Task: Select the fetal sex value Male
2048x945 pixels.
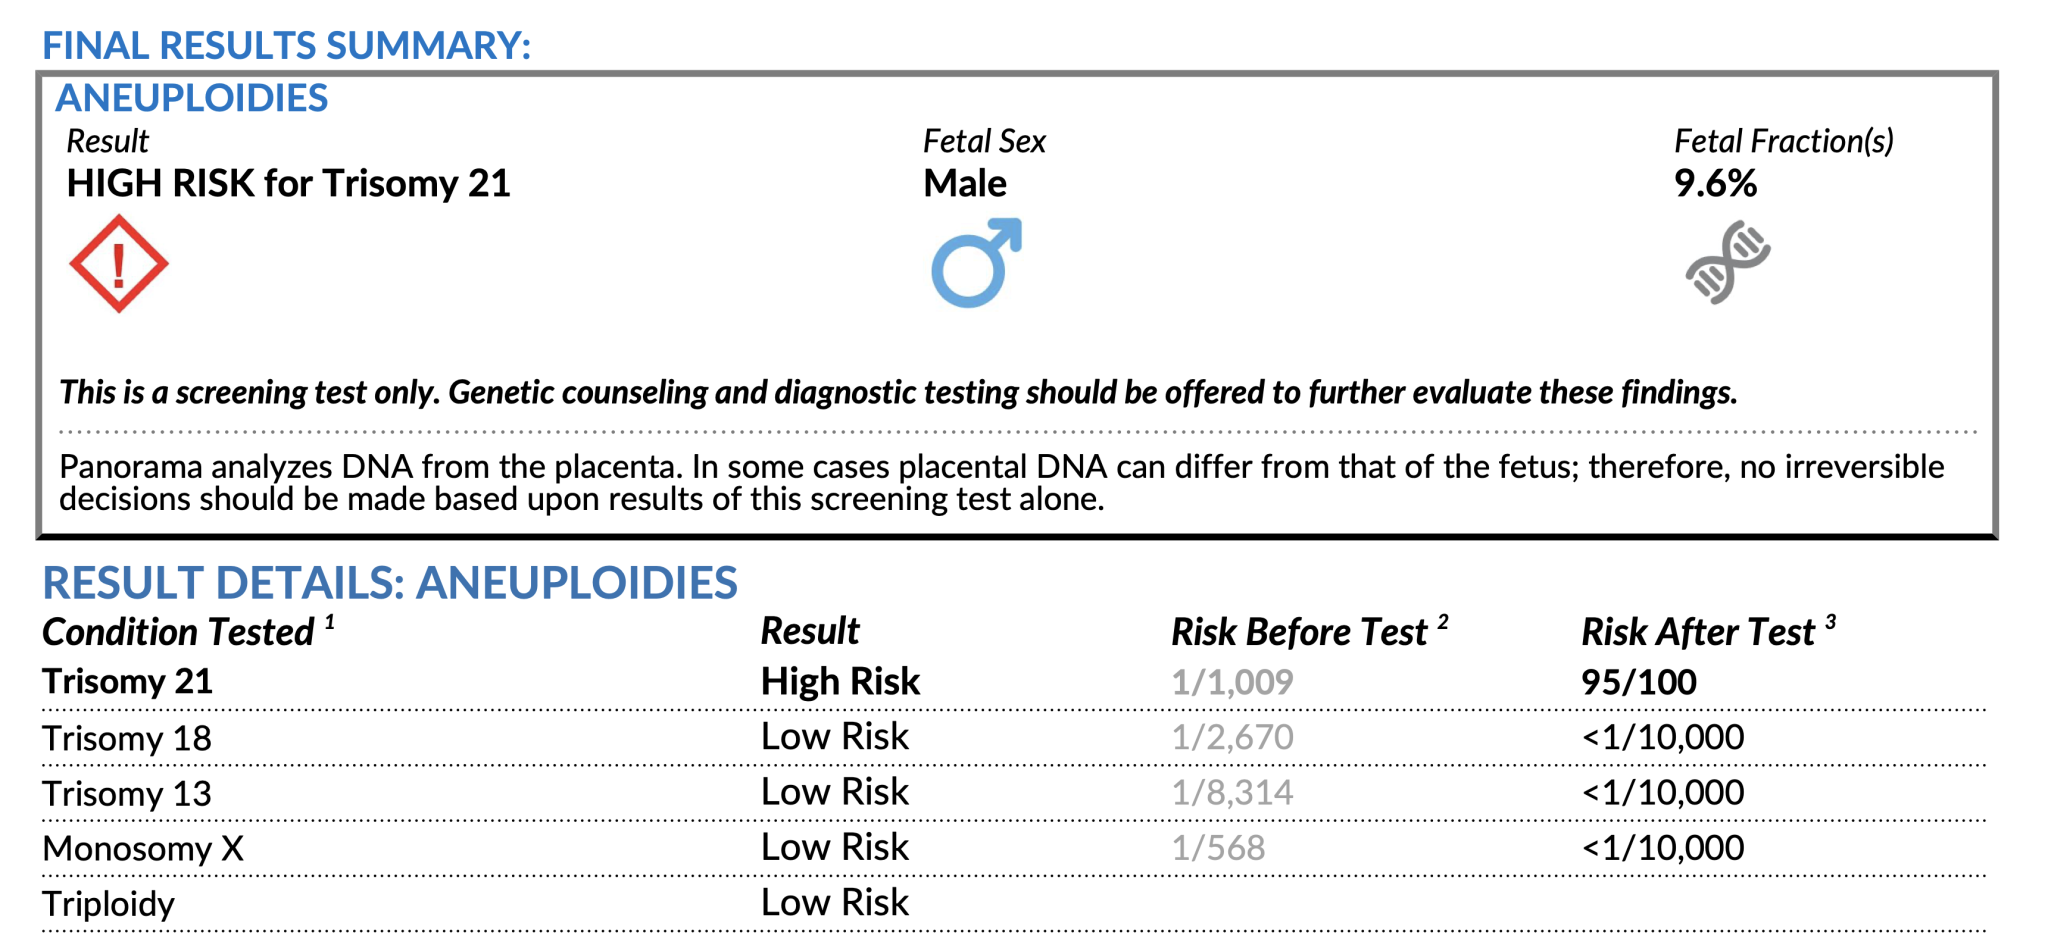Action: [964, 184]
